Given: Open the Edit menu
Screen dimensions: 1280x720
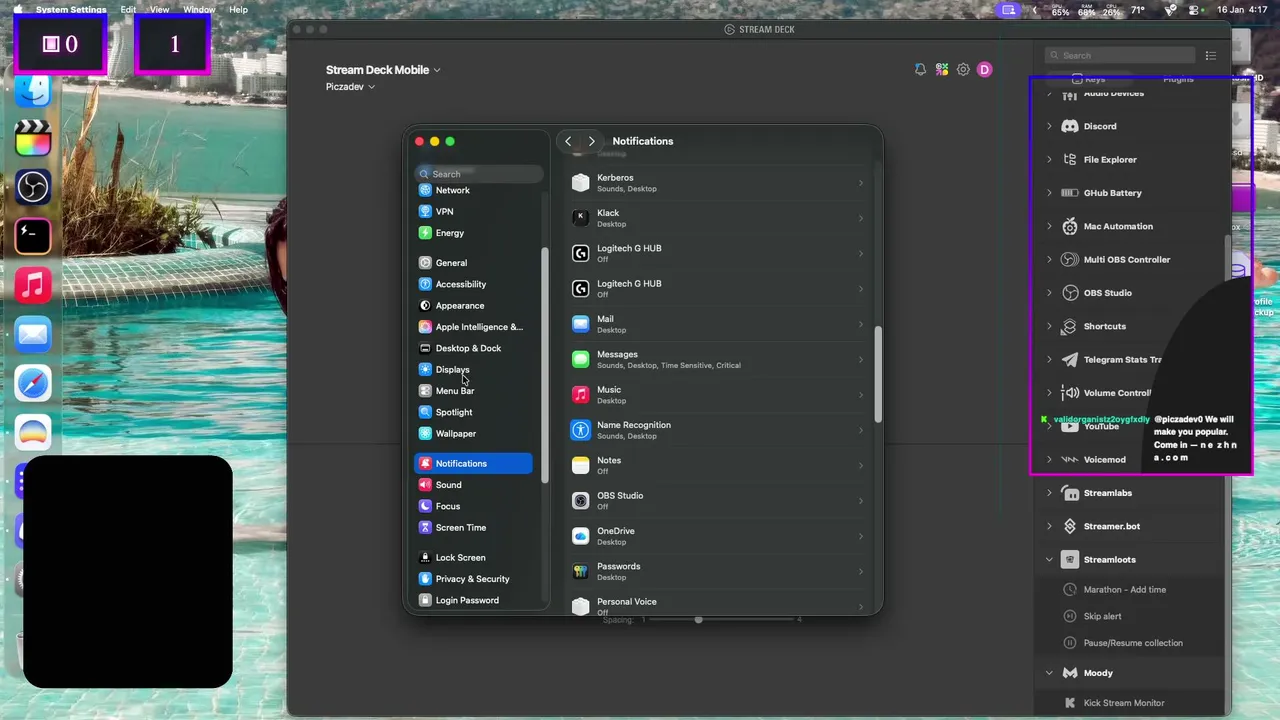Looking at the screenshot, I should click(128, 10).
